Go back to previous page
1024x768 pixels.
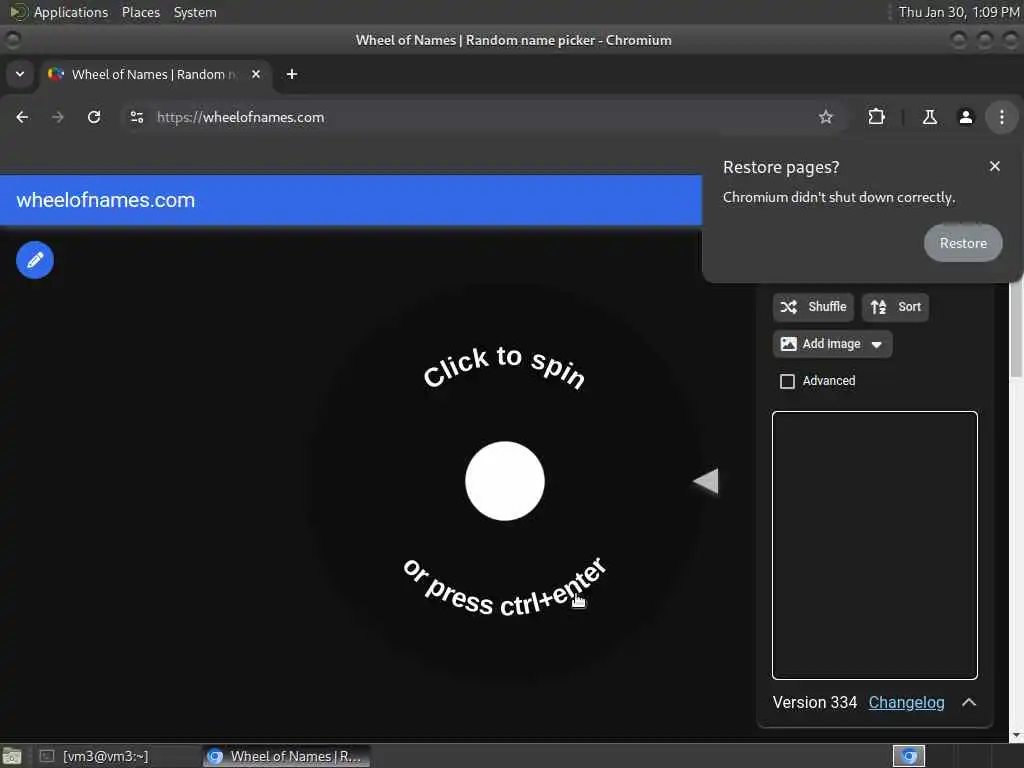coord(22,118)
